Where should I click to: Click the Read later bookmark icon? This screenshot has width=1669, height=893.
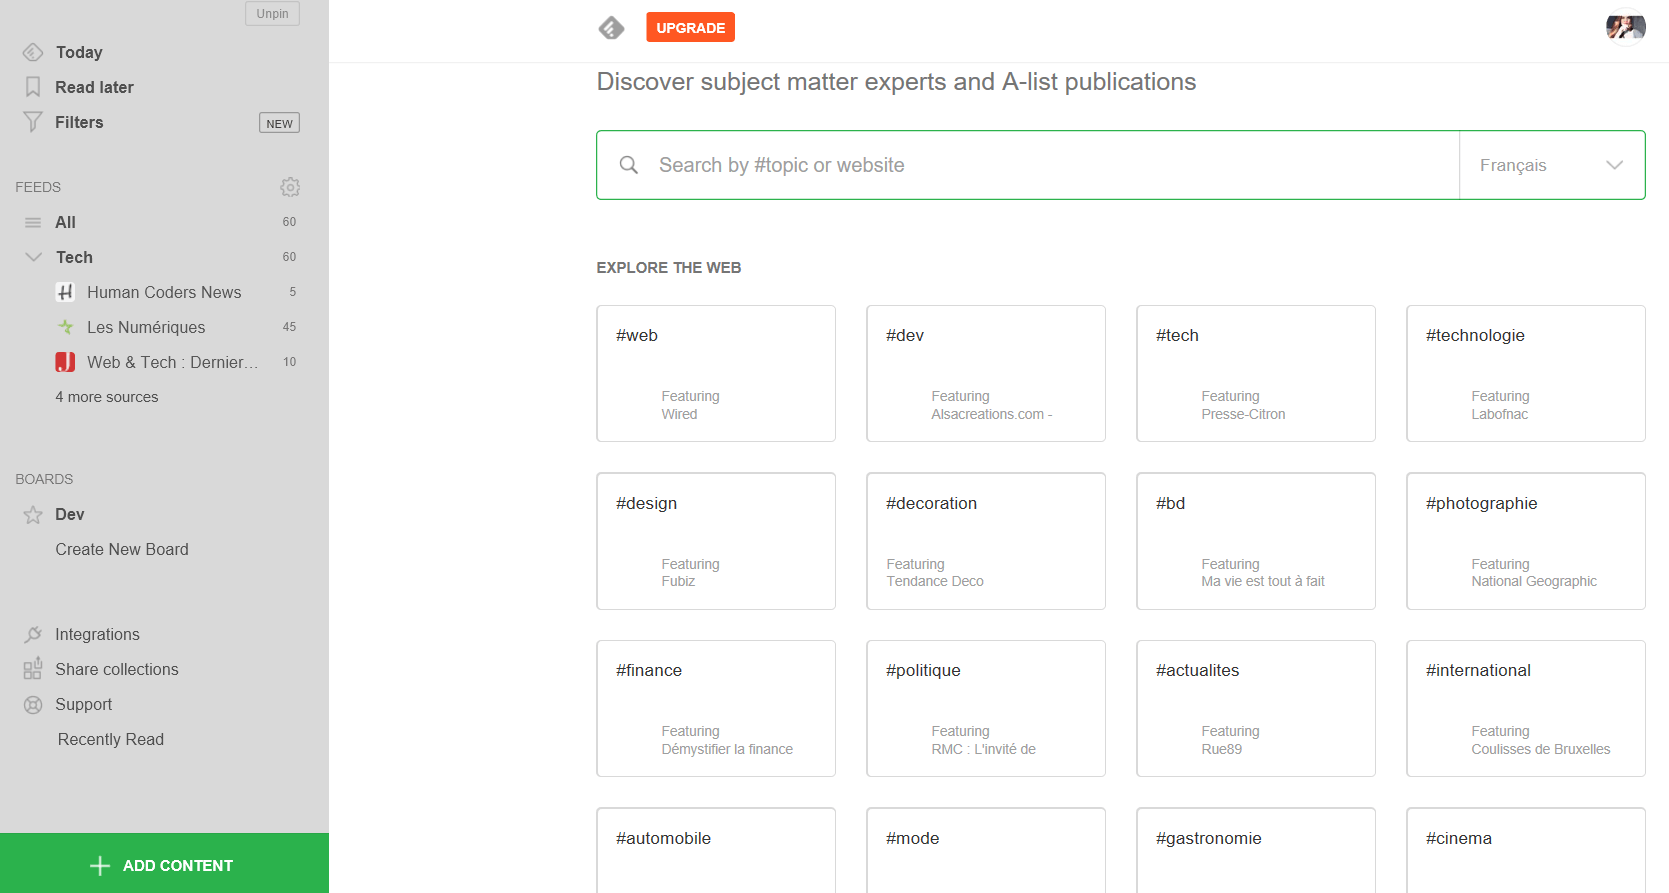pyautogui.click(x=33, y=87)
